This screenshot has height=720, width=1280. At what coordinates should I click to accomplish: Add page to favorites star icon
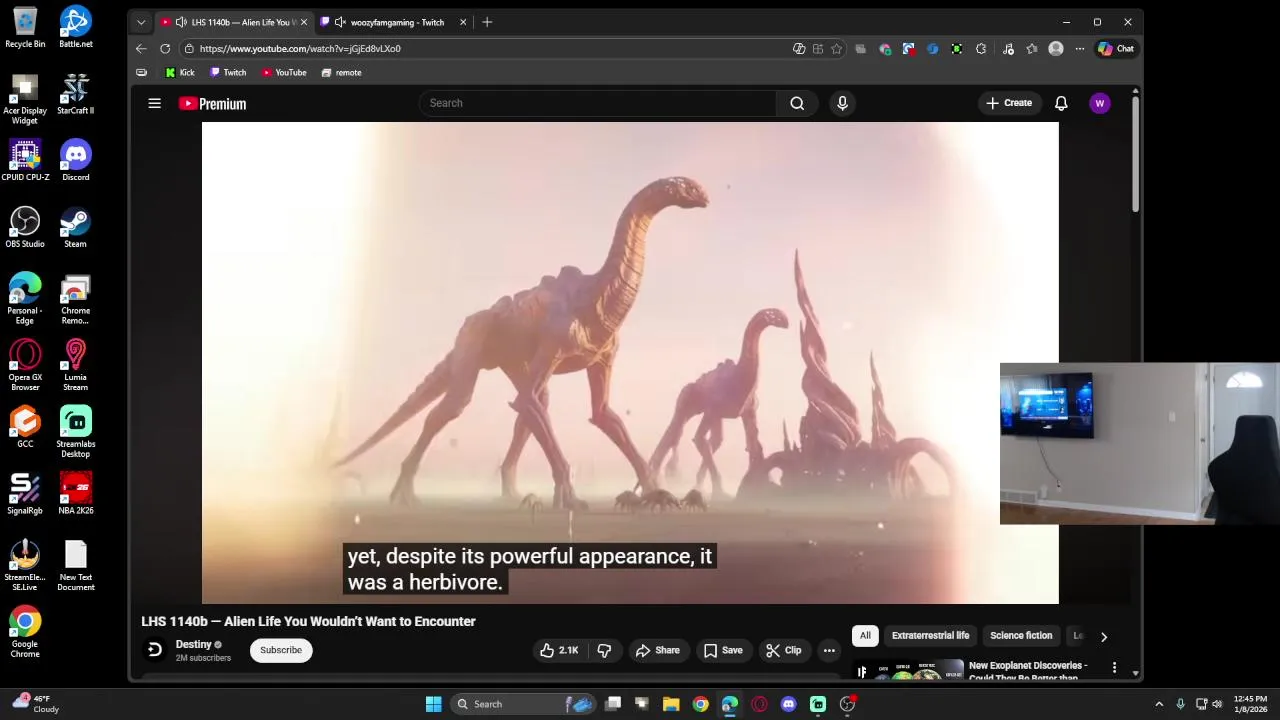click(836, 48)
